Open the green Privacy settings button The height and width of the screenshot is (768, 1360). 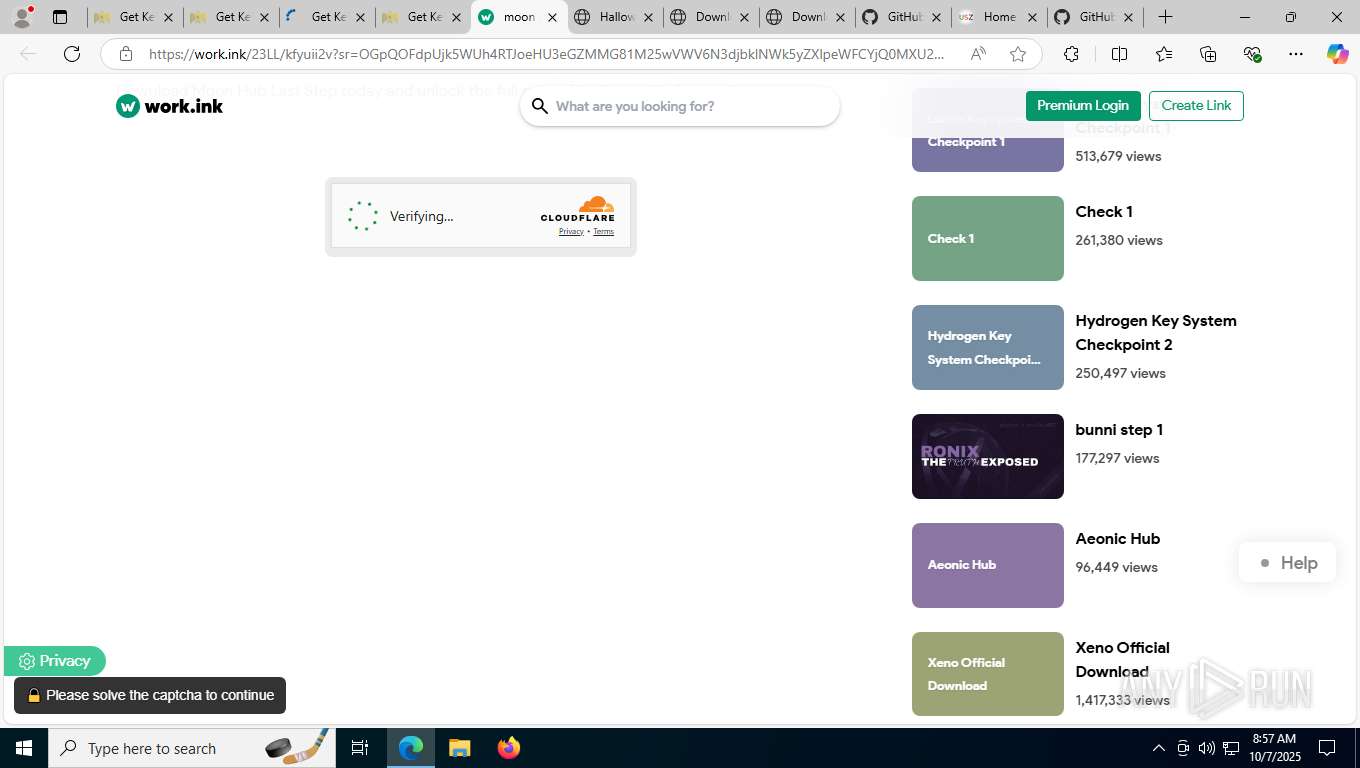tap(55, 661)
